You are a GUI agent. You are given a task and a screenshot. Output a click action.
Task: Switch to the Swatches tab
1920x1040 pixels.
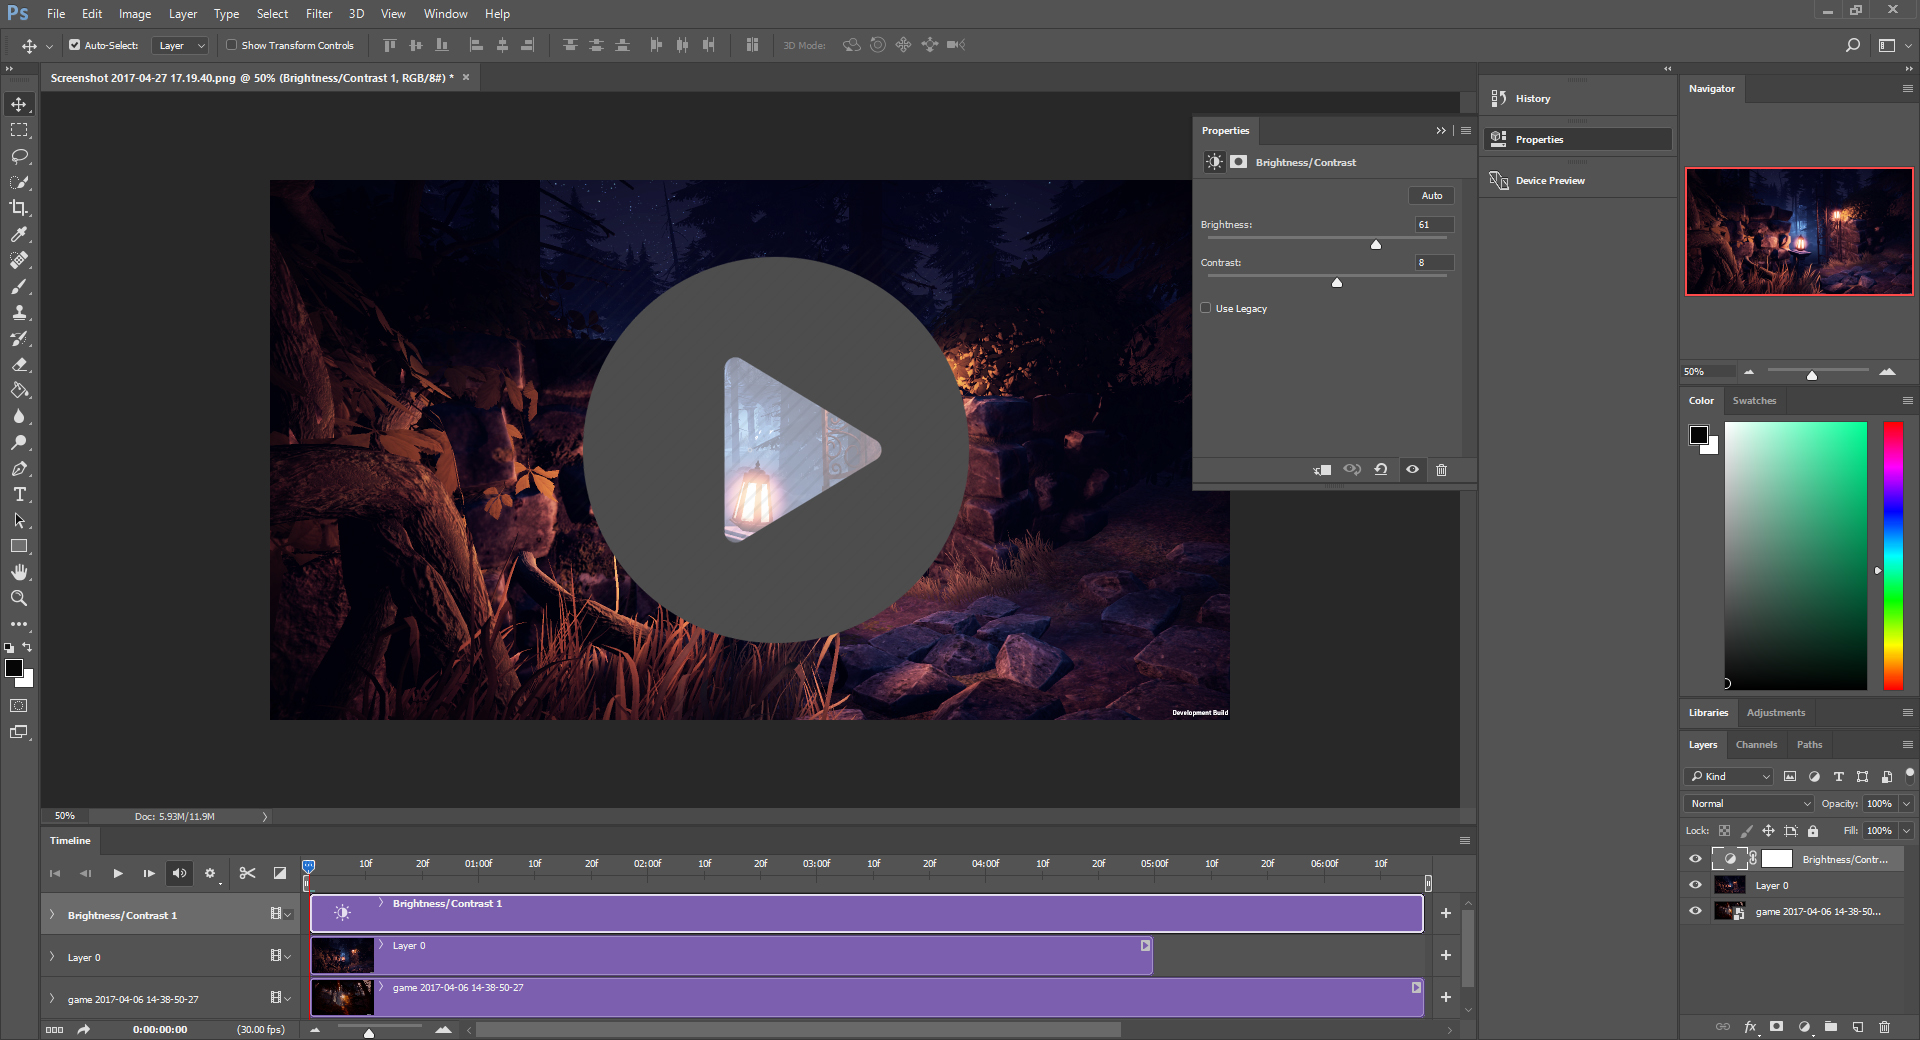[1754, 401]
